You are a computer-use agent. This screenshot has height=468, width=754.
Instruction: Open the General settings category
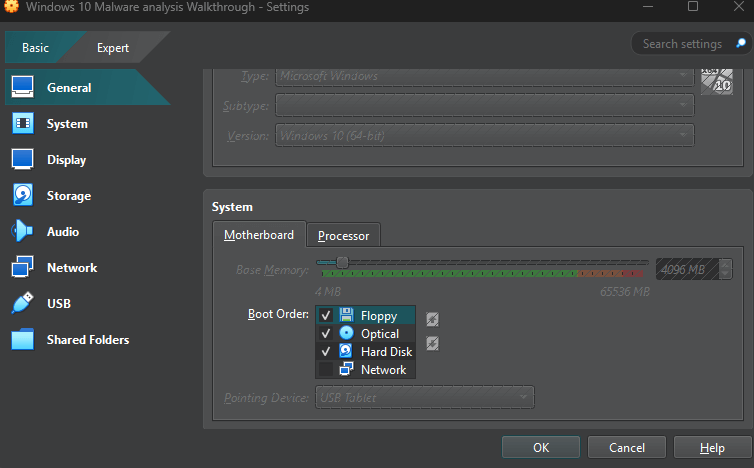87,88
